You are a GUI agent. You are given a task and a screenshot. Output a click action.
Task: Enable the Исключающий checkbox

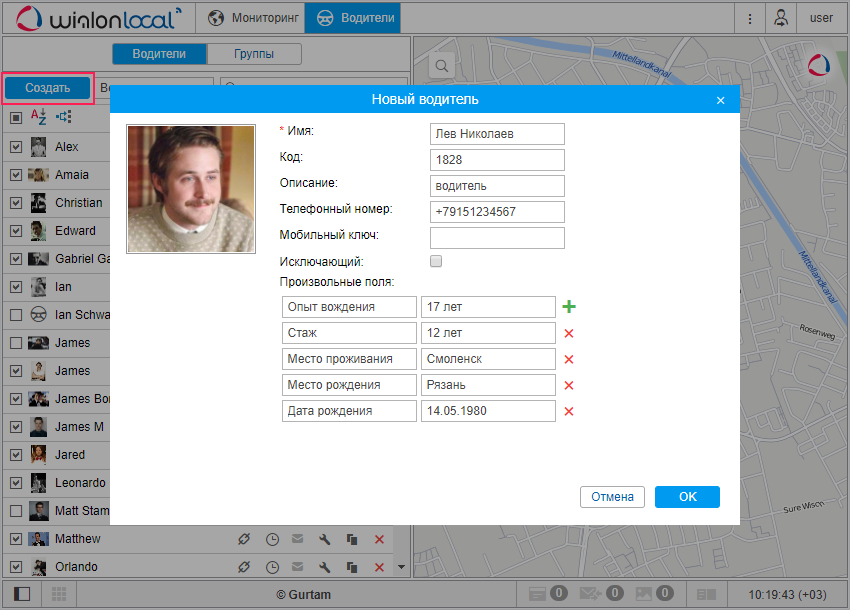click(435, 261)
